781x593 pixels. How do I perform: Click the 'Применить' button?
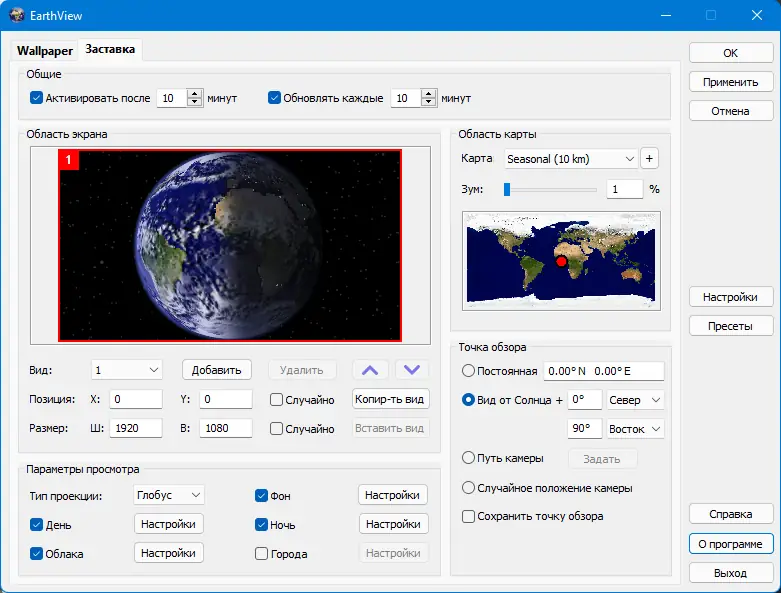730,82
